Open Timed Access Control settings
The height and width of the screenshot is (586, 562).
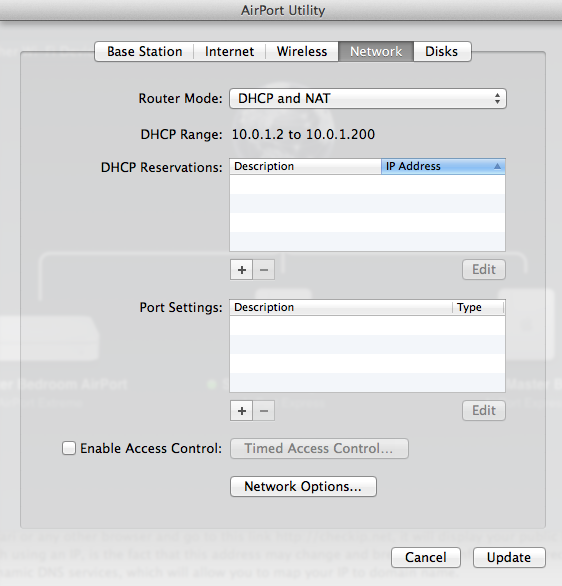point(319,448)
